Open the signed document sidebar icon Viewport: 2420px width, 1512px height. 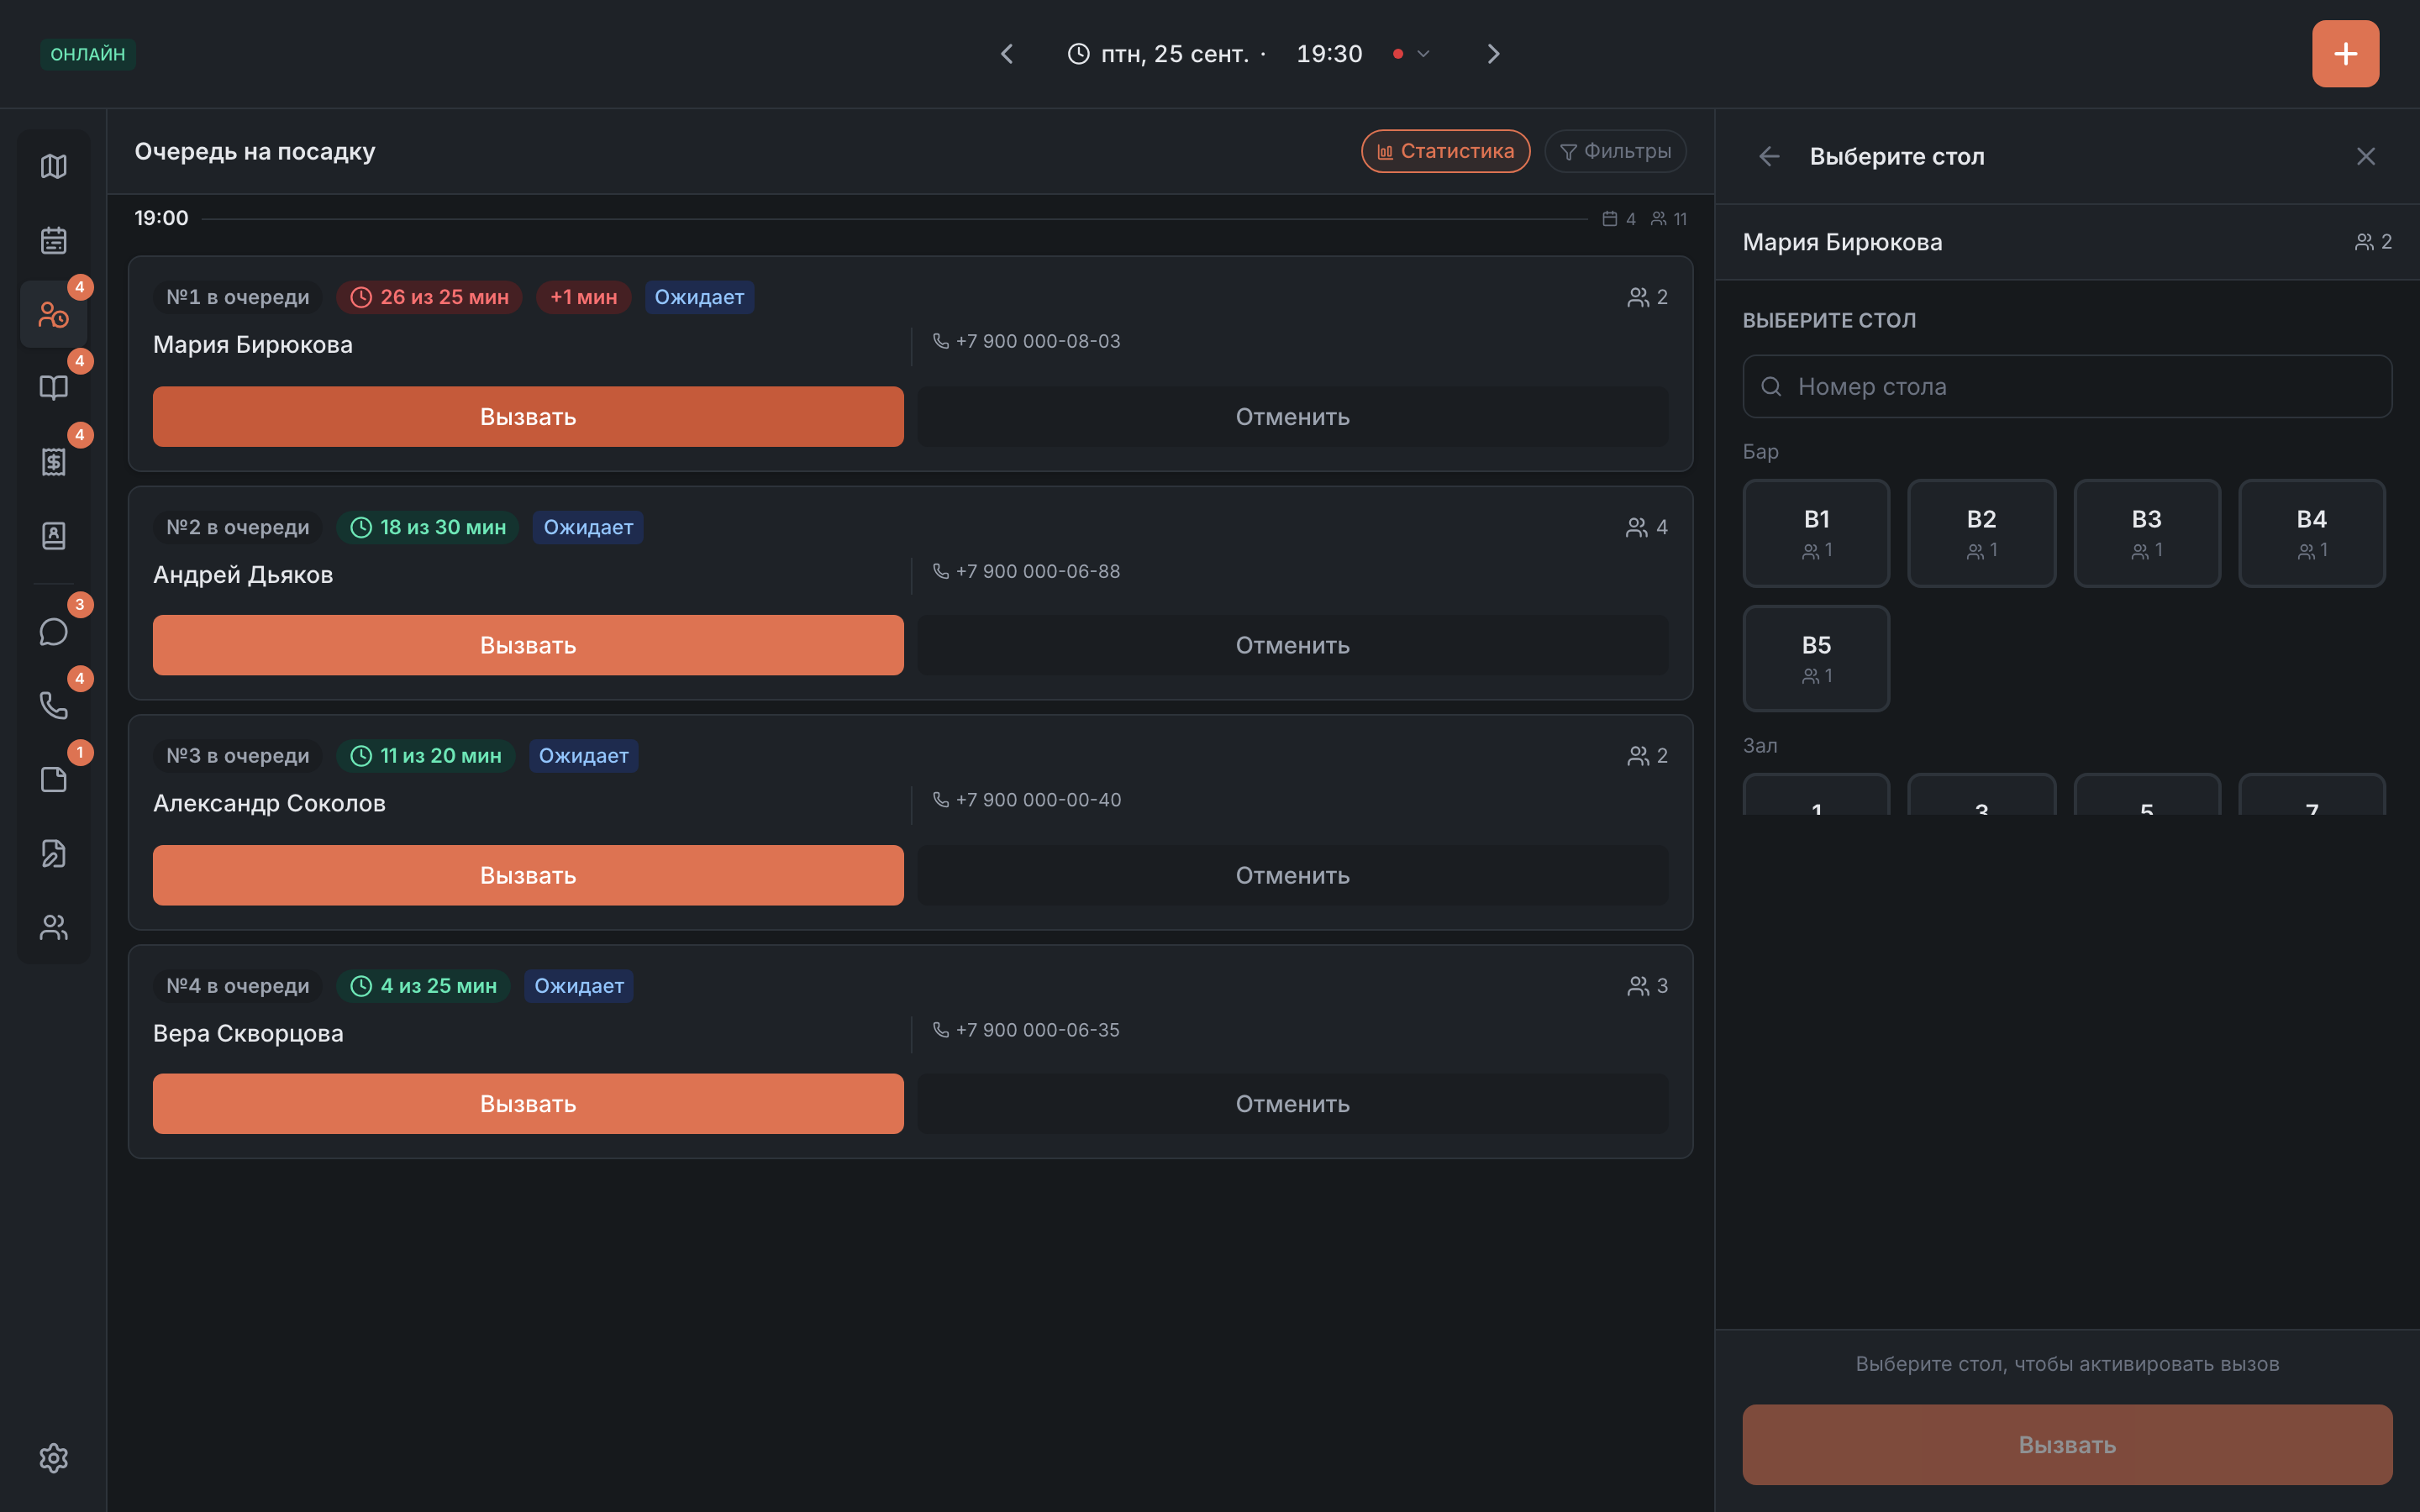click(x=53, y=854)
